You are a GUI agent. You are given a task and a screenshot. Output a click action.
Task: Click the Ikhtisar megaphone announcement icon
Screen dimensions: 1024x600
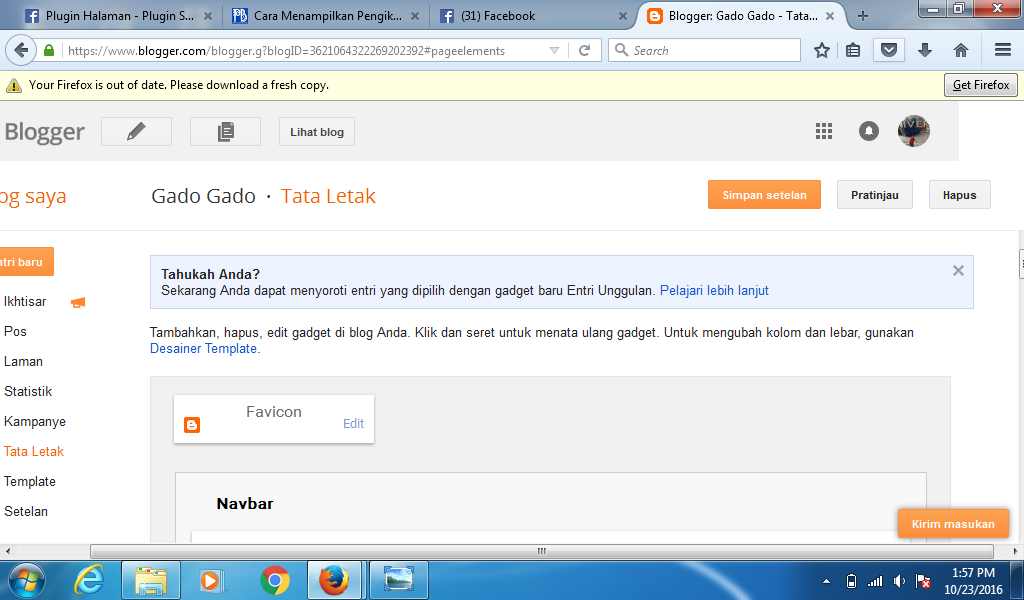[x=78, y=302]
